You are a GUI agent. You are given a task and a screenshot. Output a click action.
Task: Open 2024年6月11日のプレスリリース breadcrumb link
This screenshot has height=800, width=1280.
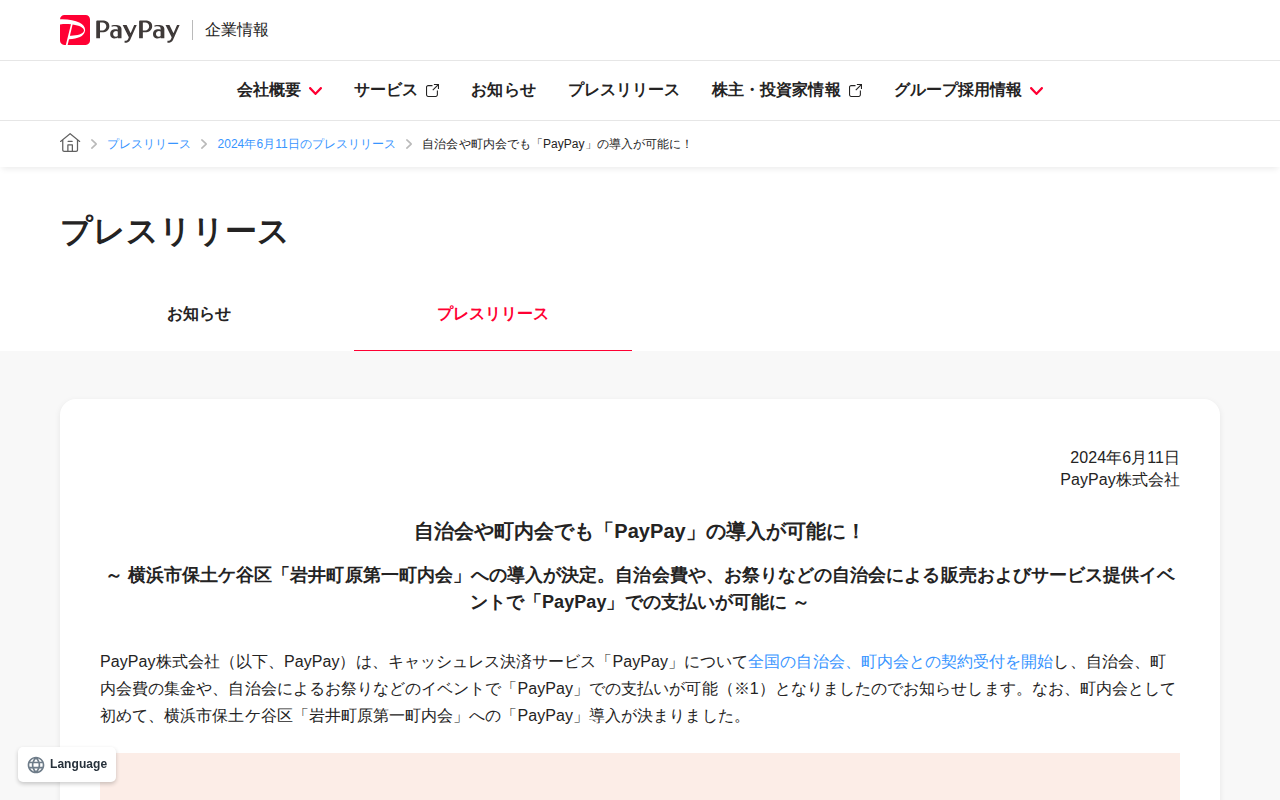[307, 144]
